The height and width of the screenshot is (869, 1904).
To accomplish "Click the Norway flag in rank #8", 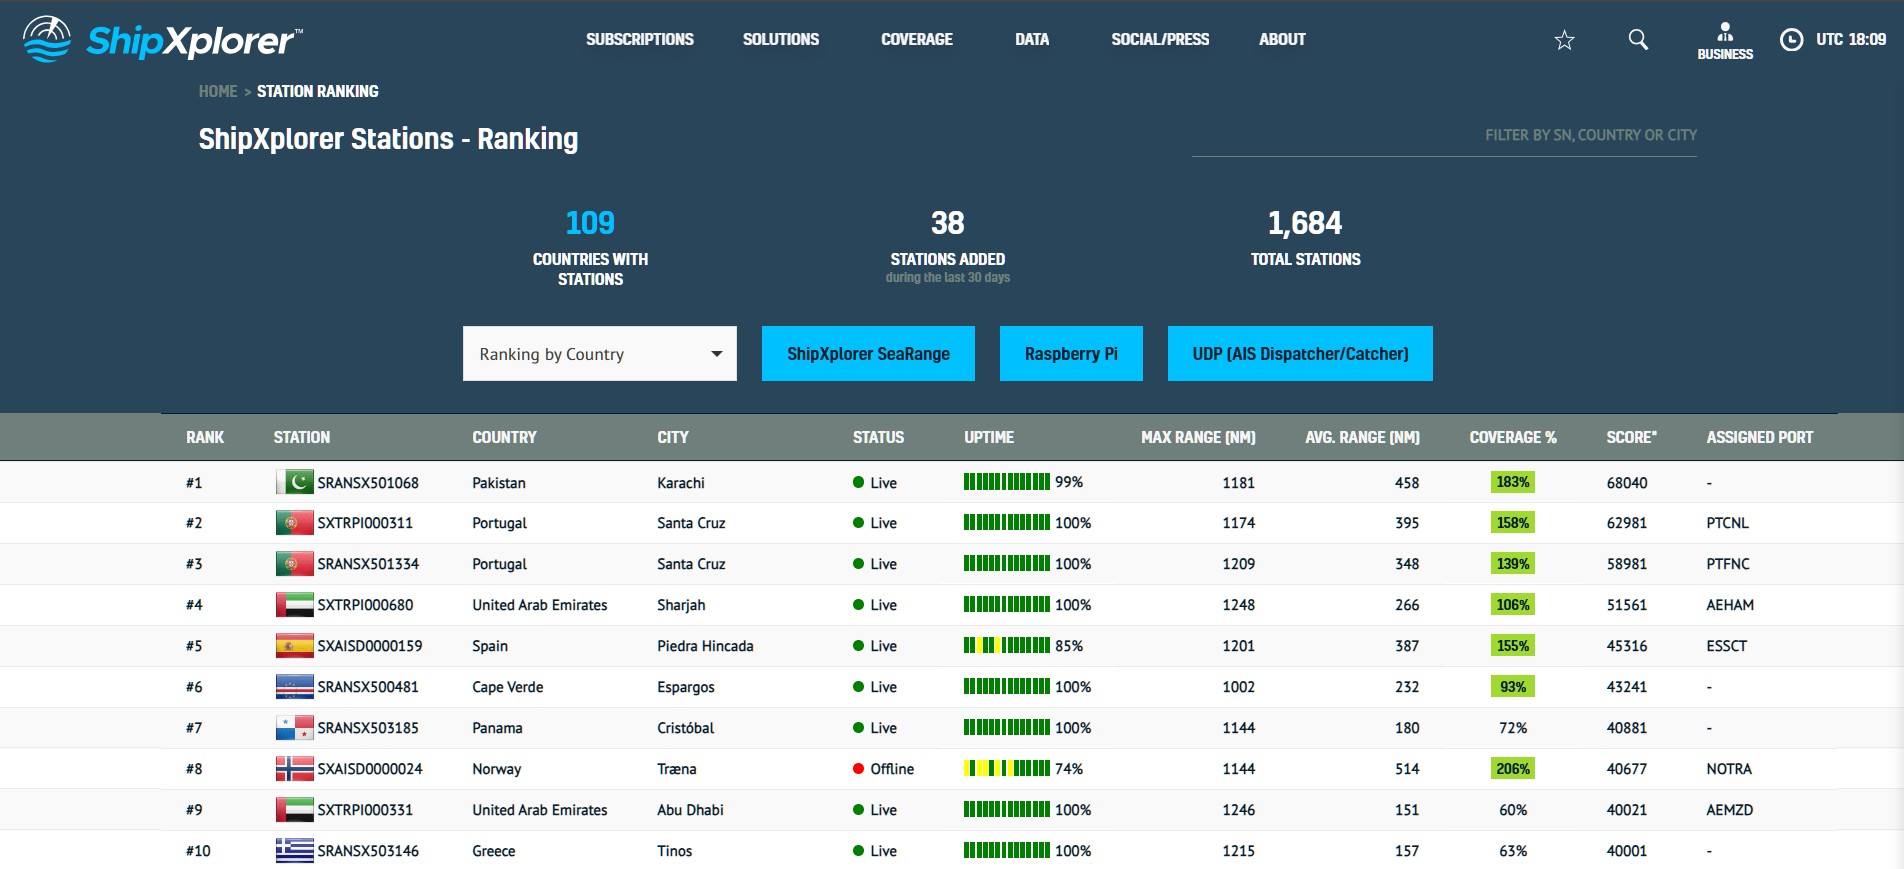I will point(294,769).
